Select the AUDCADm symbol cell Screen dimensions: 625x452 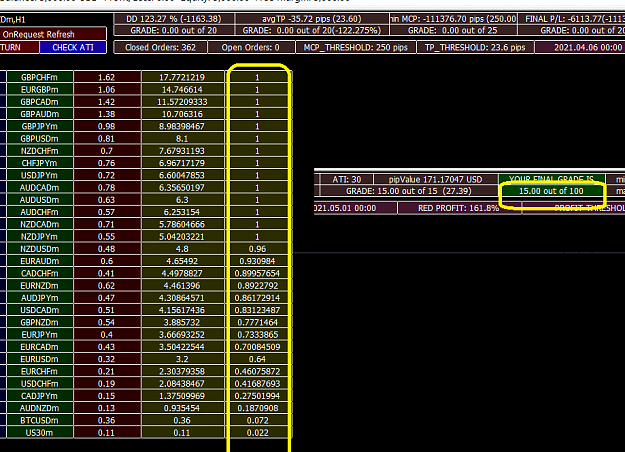click(x=40, y=188)
